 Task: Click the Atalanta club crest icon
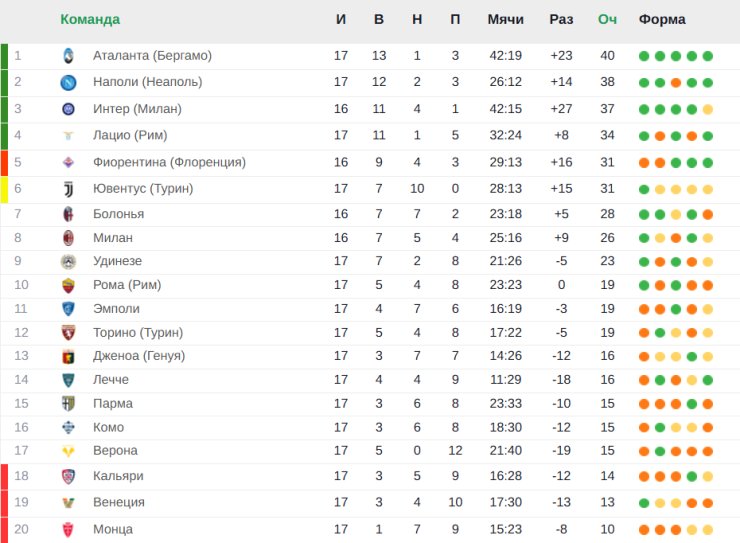coord(68,56)
